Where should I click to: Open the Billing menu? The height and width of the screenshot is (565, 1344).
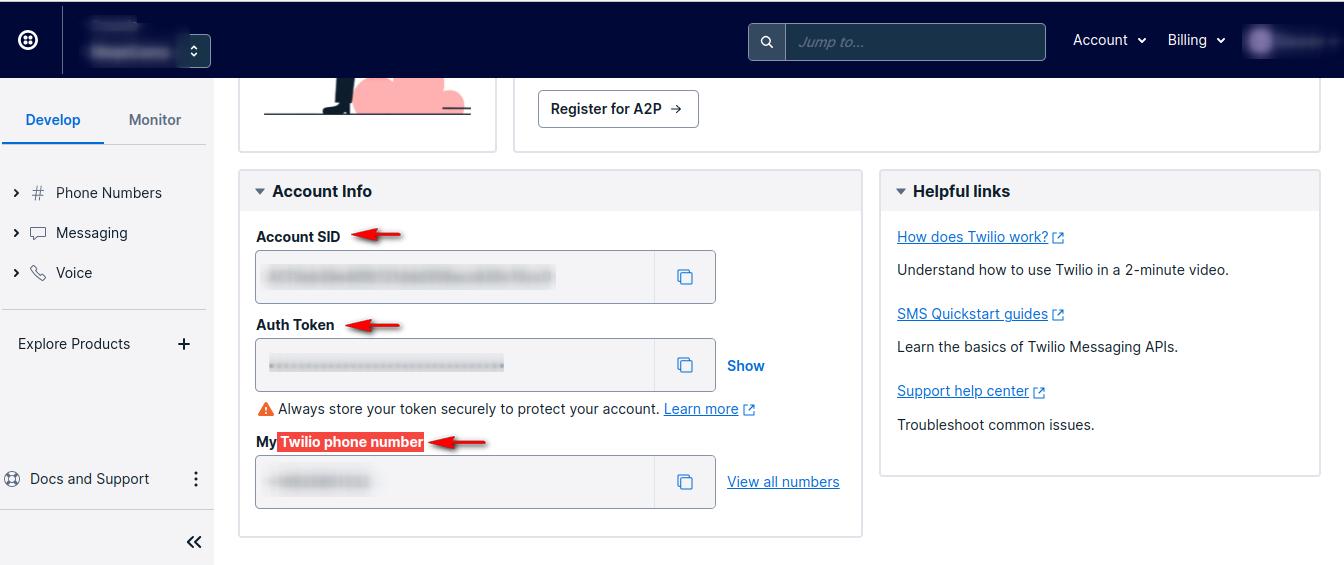[x=1196, y=40]
